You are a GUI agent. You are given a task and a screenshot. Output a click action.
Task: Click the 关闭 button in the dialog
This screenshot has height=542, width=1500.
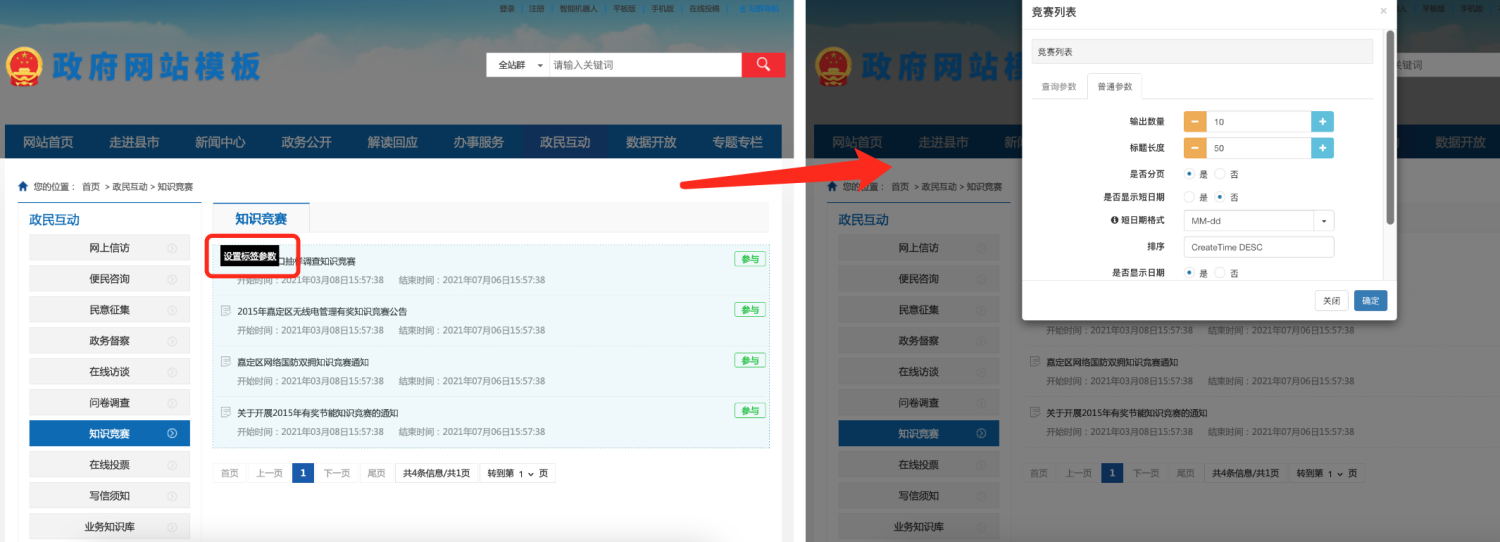pos(1331,300)
